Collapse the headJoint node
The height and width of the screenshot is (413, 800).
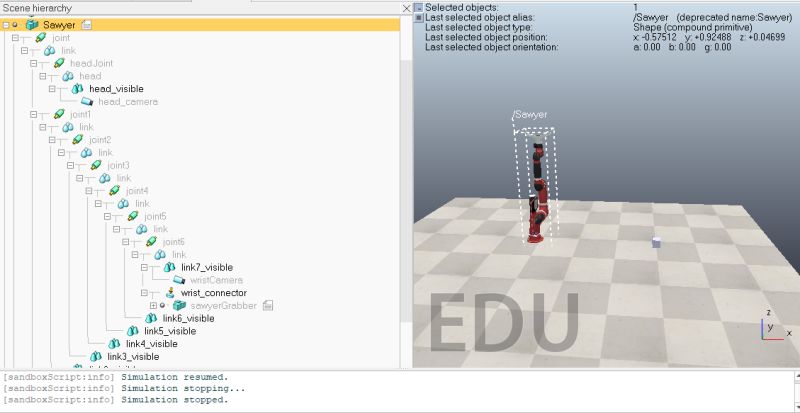pyautogui.click(x=34, y=63)
